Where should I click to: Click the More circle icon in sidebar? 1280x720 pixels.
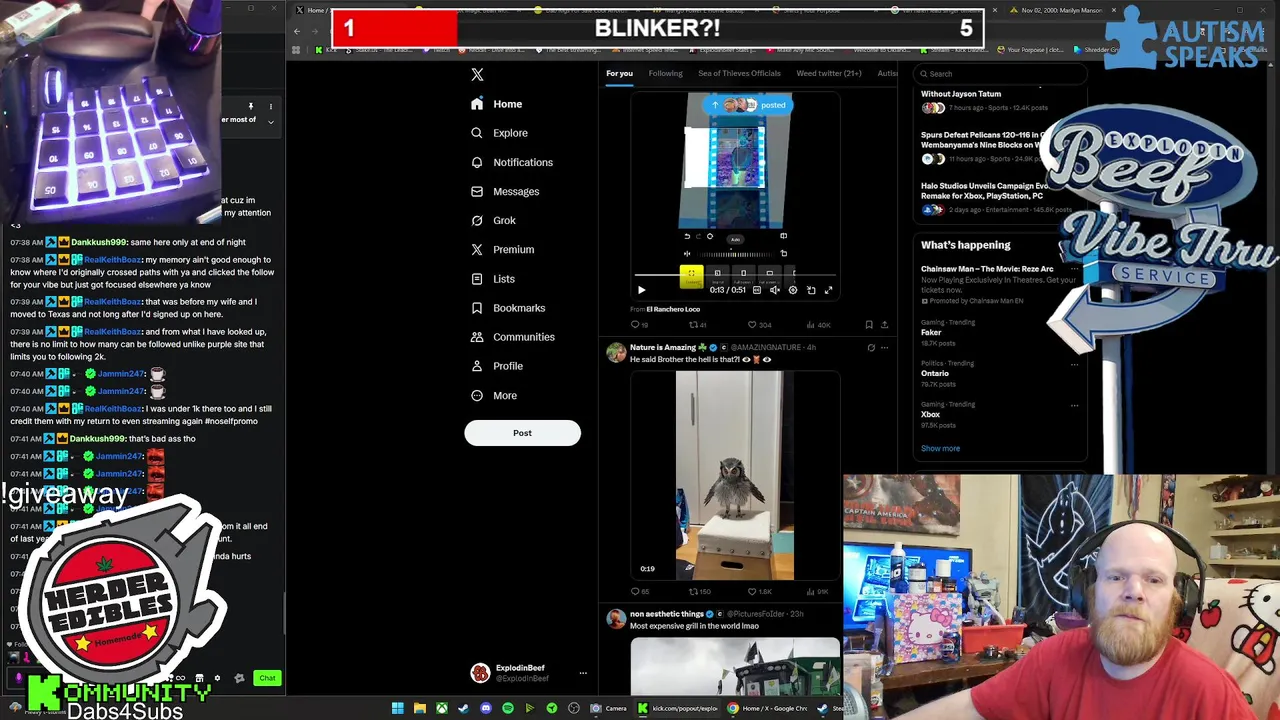(x=477, y=395)
